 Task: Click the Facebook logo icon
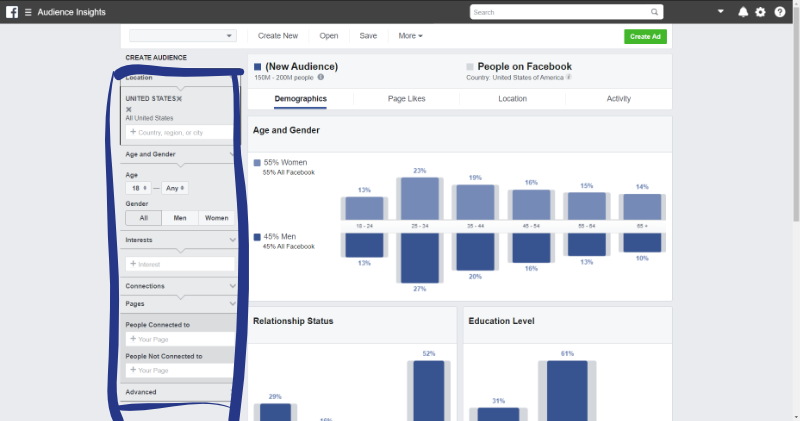12,12
